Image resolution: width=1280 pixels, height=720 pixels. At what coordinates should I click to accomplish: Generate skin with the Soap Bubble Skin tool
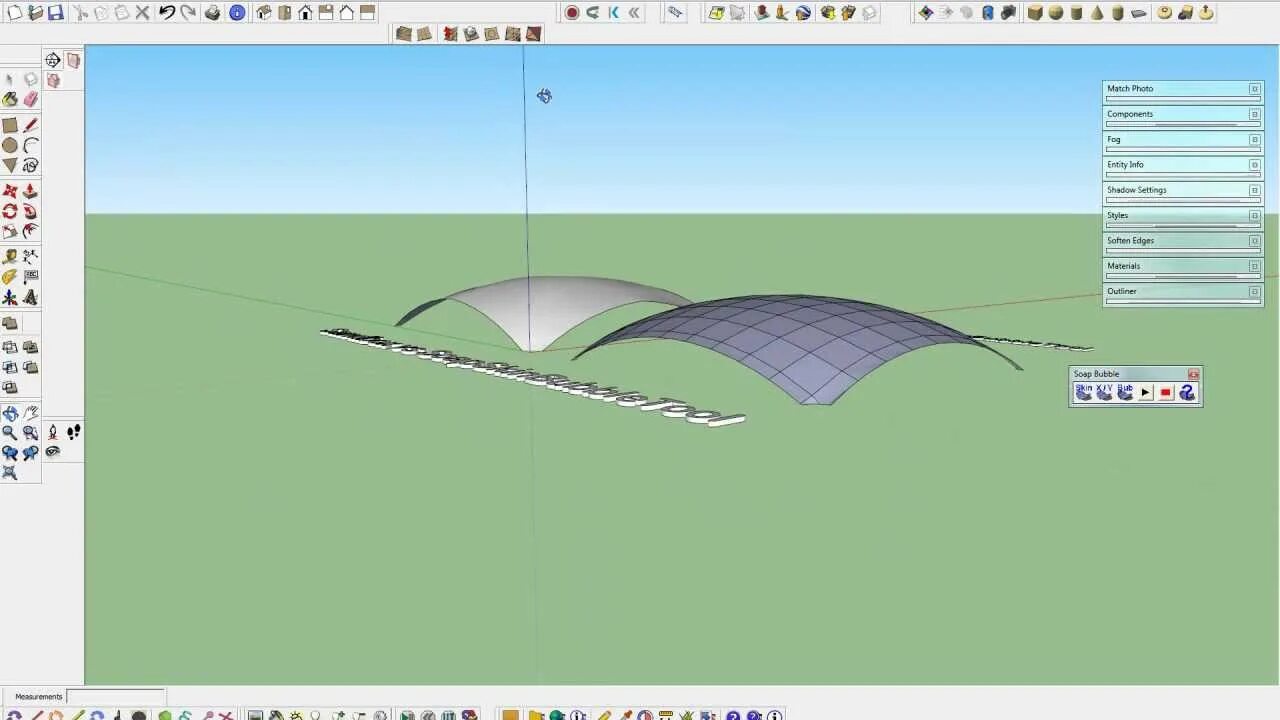coord(1083,392)
